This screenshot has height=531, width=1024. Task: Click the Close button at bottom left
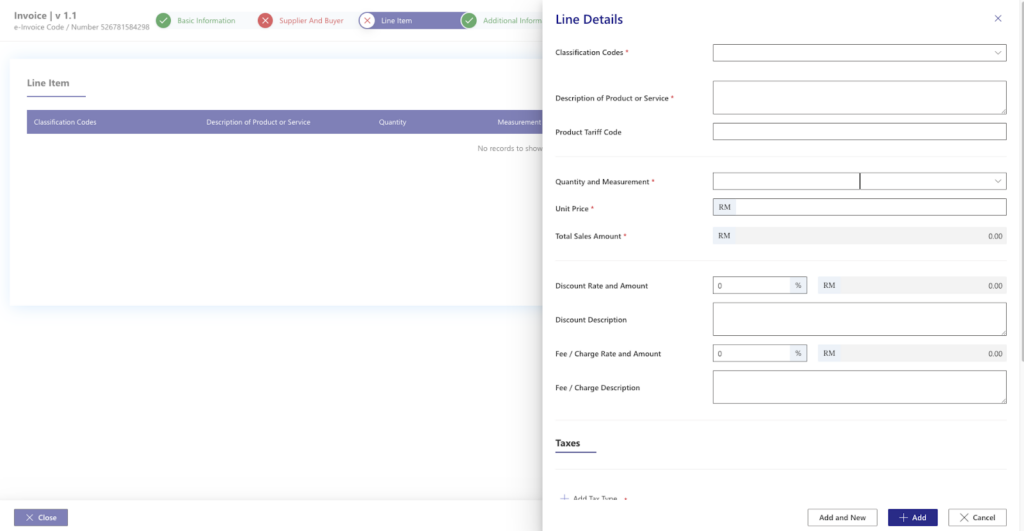click(41, 517)
